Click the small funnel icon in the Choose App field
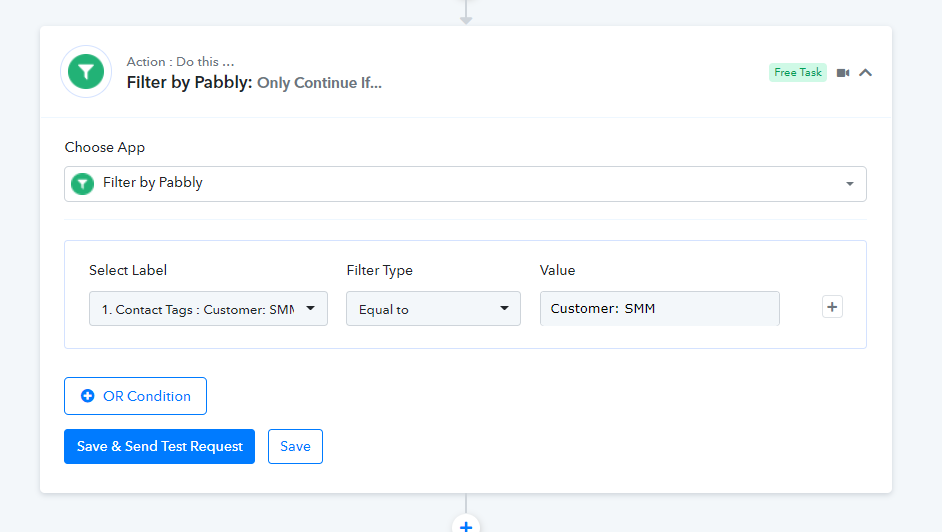942x532 pixels. click(82, 184)
